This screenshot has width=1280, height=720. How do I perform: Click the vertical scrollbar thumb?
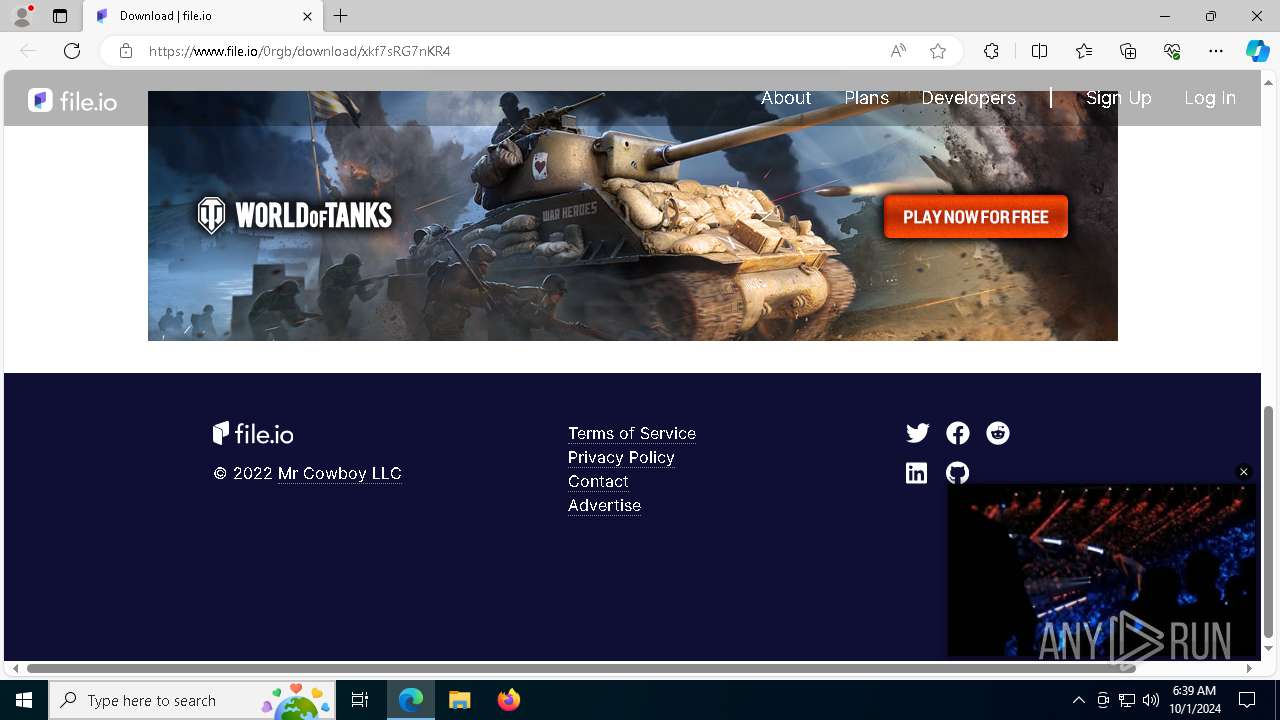pyautogui.click(x=1268, y=521)
